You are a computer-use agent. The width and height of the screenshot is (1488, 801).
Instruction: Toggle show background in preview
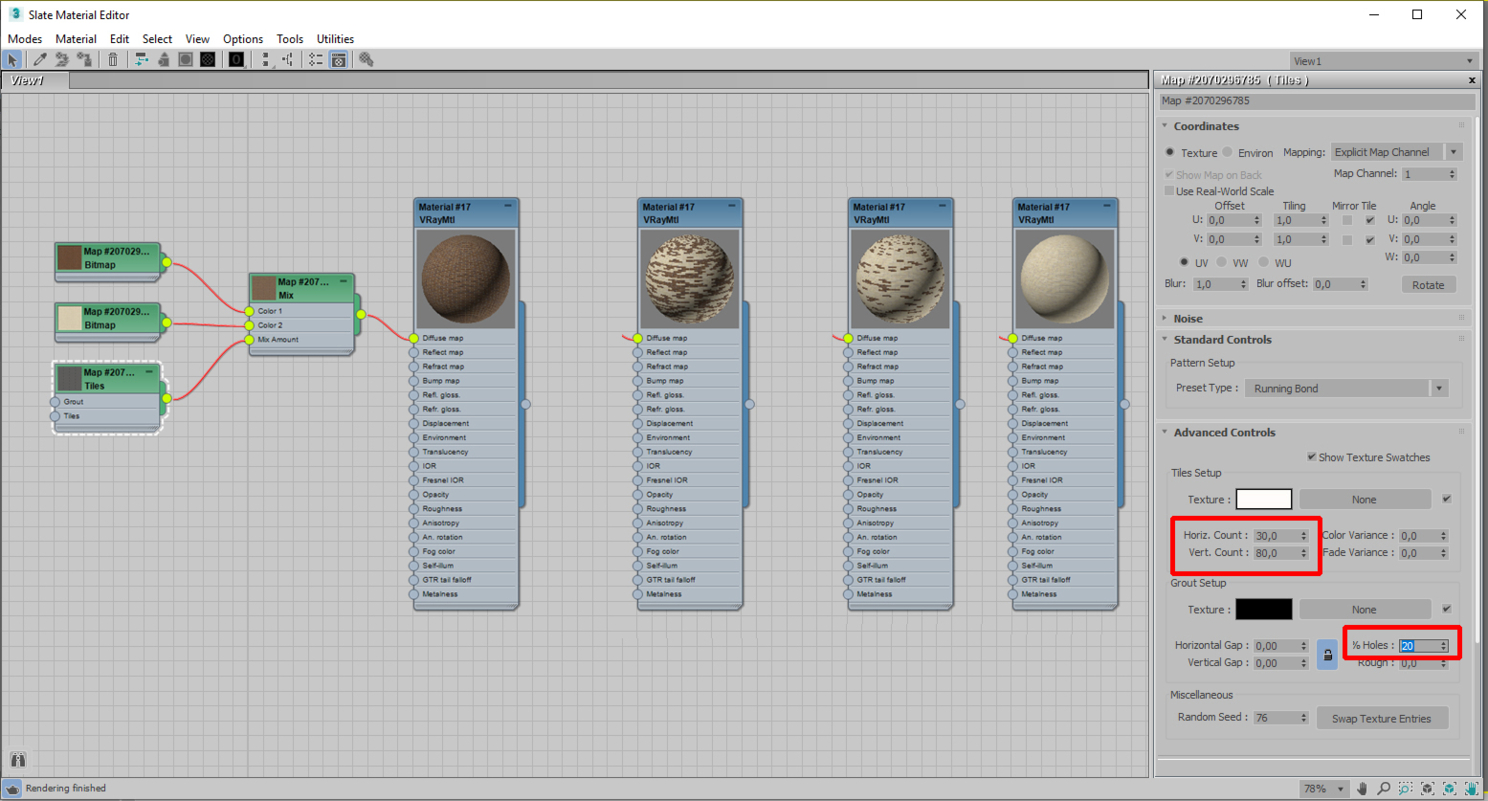pyautogui.click(x=207, y=60)
